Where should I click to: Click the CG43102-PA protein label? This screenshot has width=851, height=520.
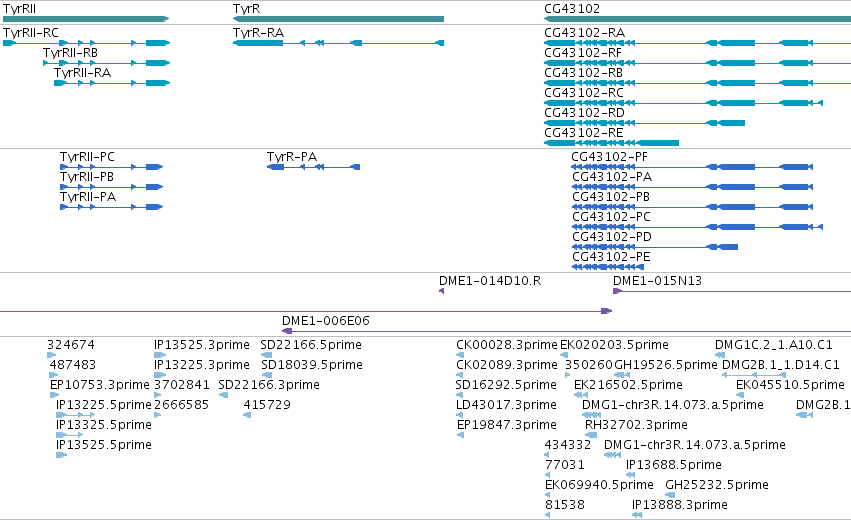612,177
